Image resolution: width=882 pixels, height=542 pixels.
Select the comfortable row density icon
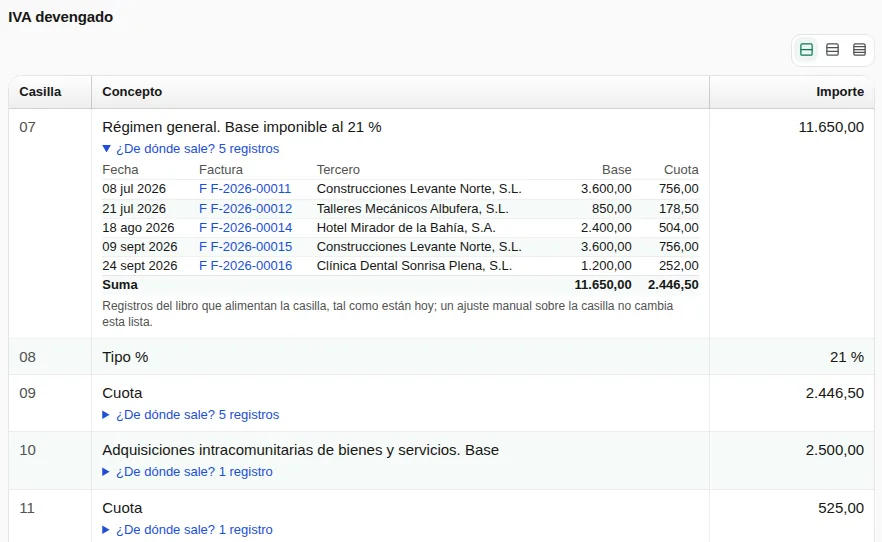pos(806,49)
